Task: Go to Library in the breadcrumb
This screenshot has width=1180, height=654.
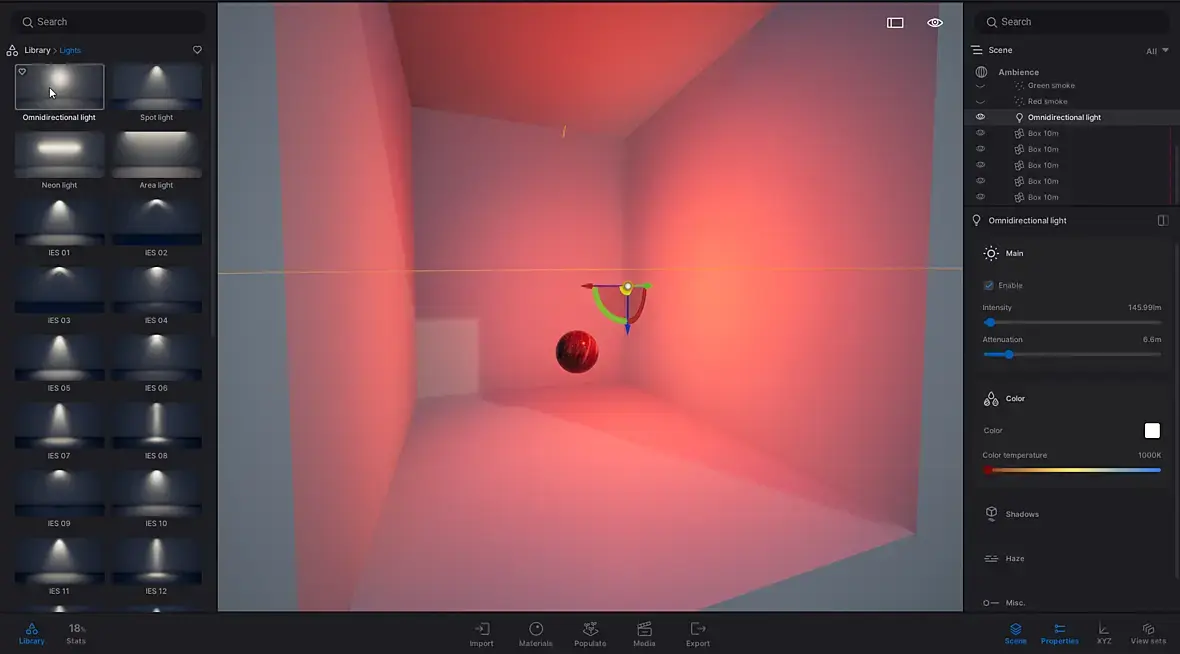Action: [x=37, y=50]
